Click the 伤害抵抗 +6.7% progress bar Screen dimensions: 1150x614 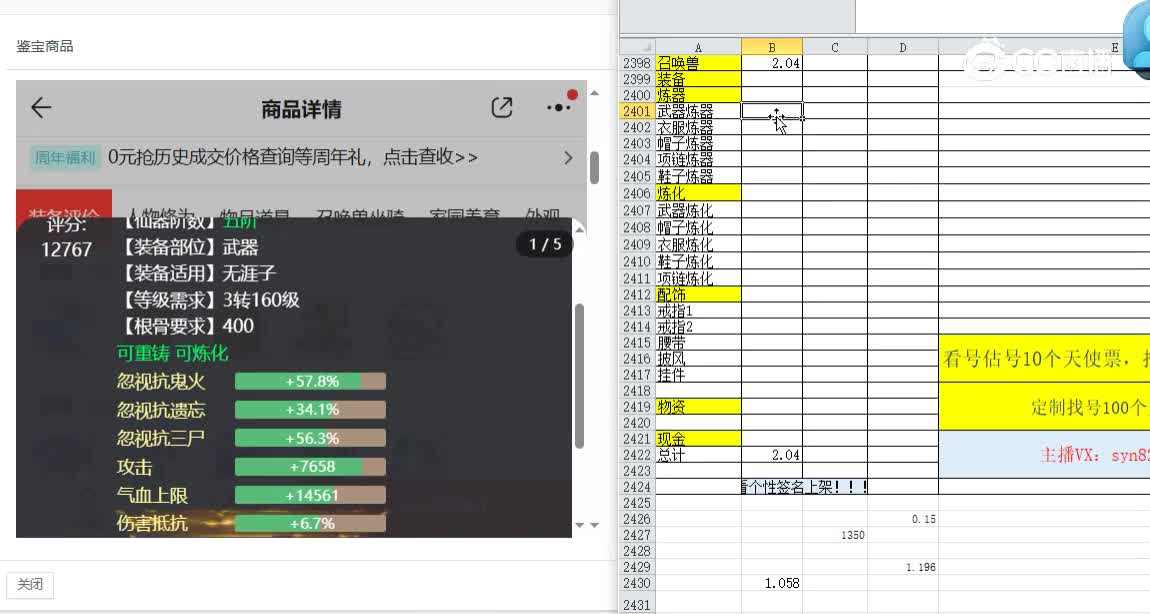pyautogui.click(x=308, y=522)
